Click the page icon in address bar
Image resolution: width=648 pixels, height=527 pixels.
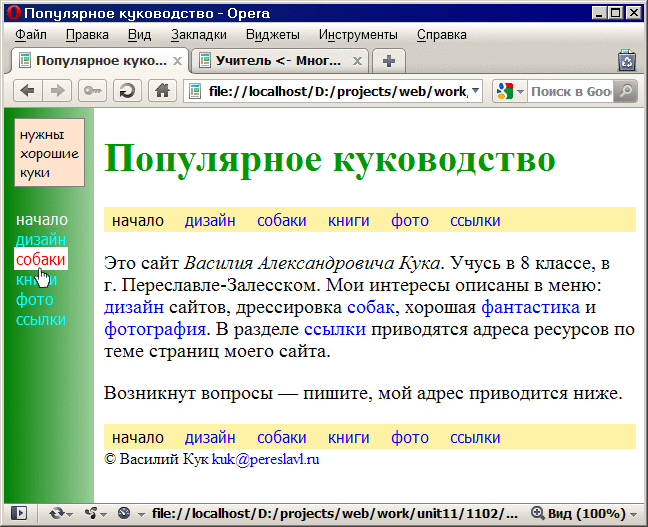(x=195, y=91)
